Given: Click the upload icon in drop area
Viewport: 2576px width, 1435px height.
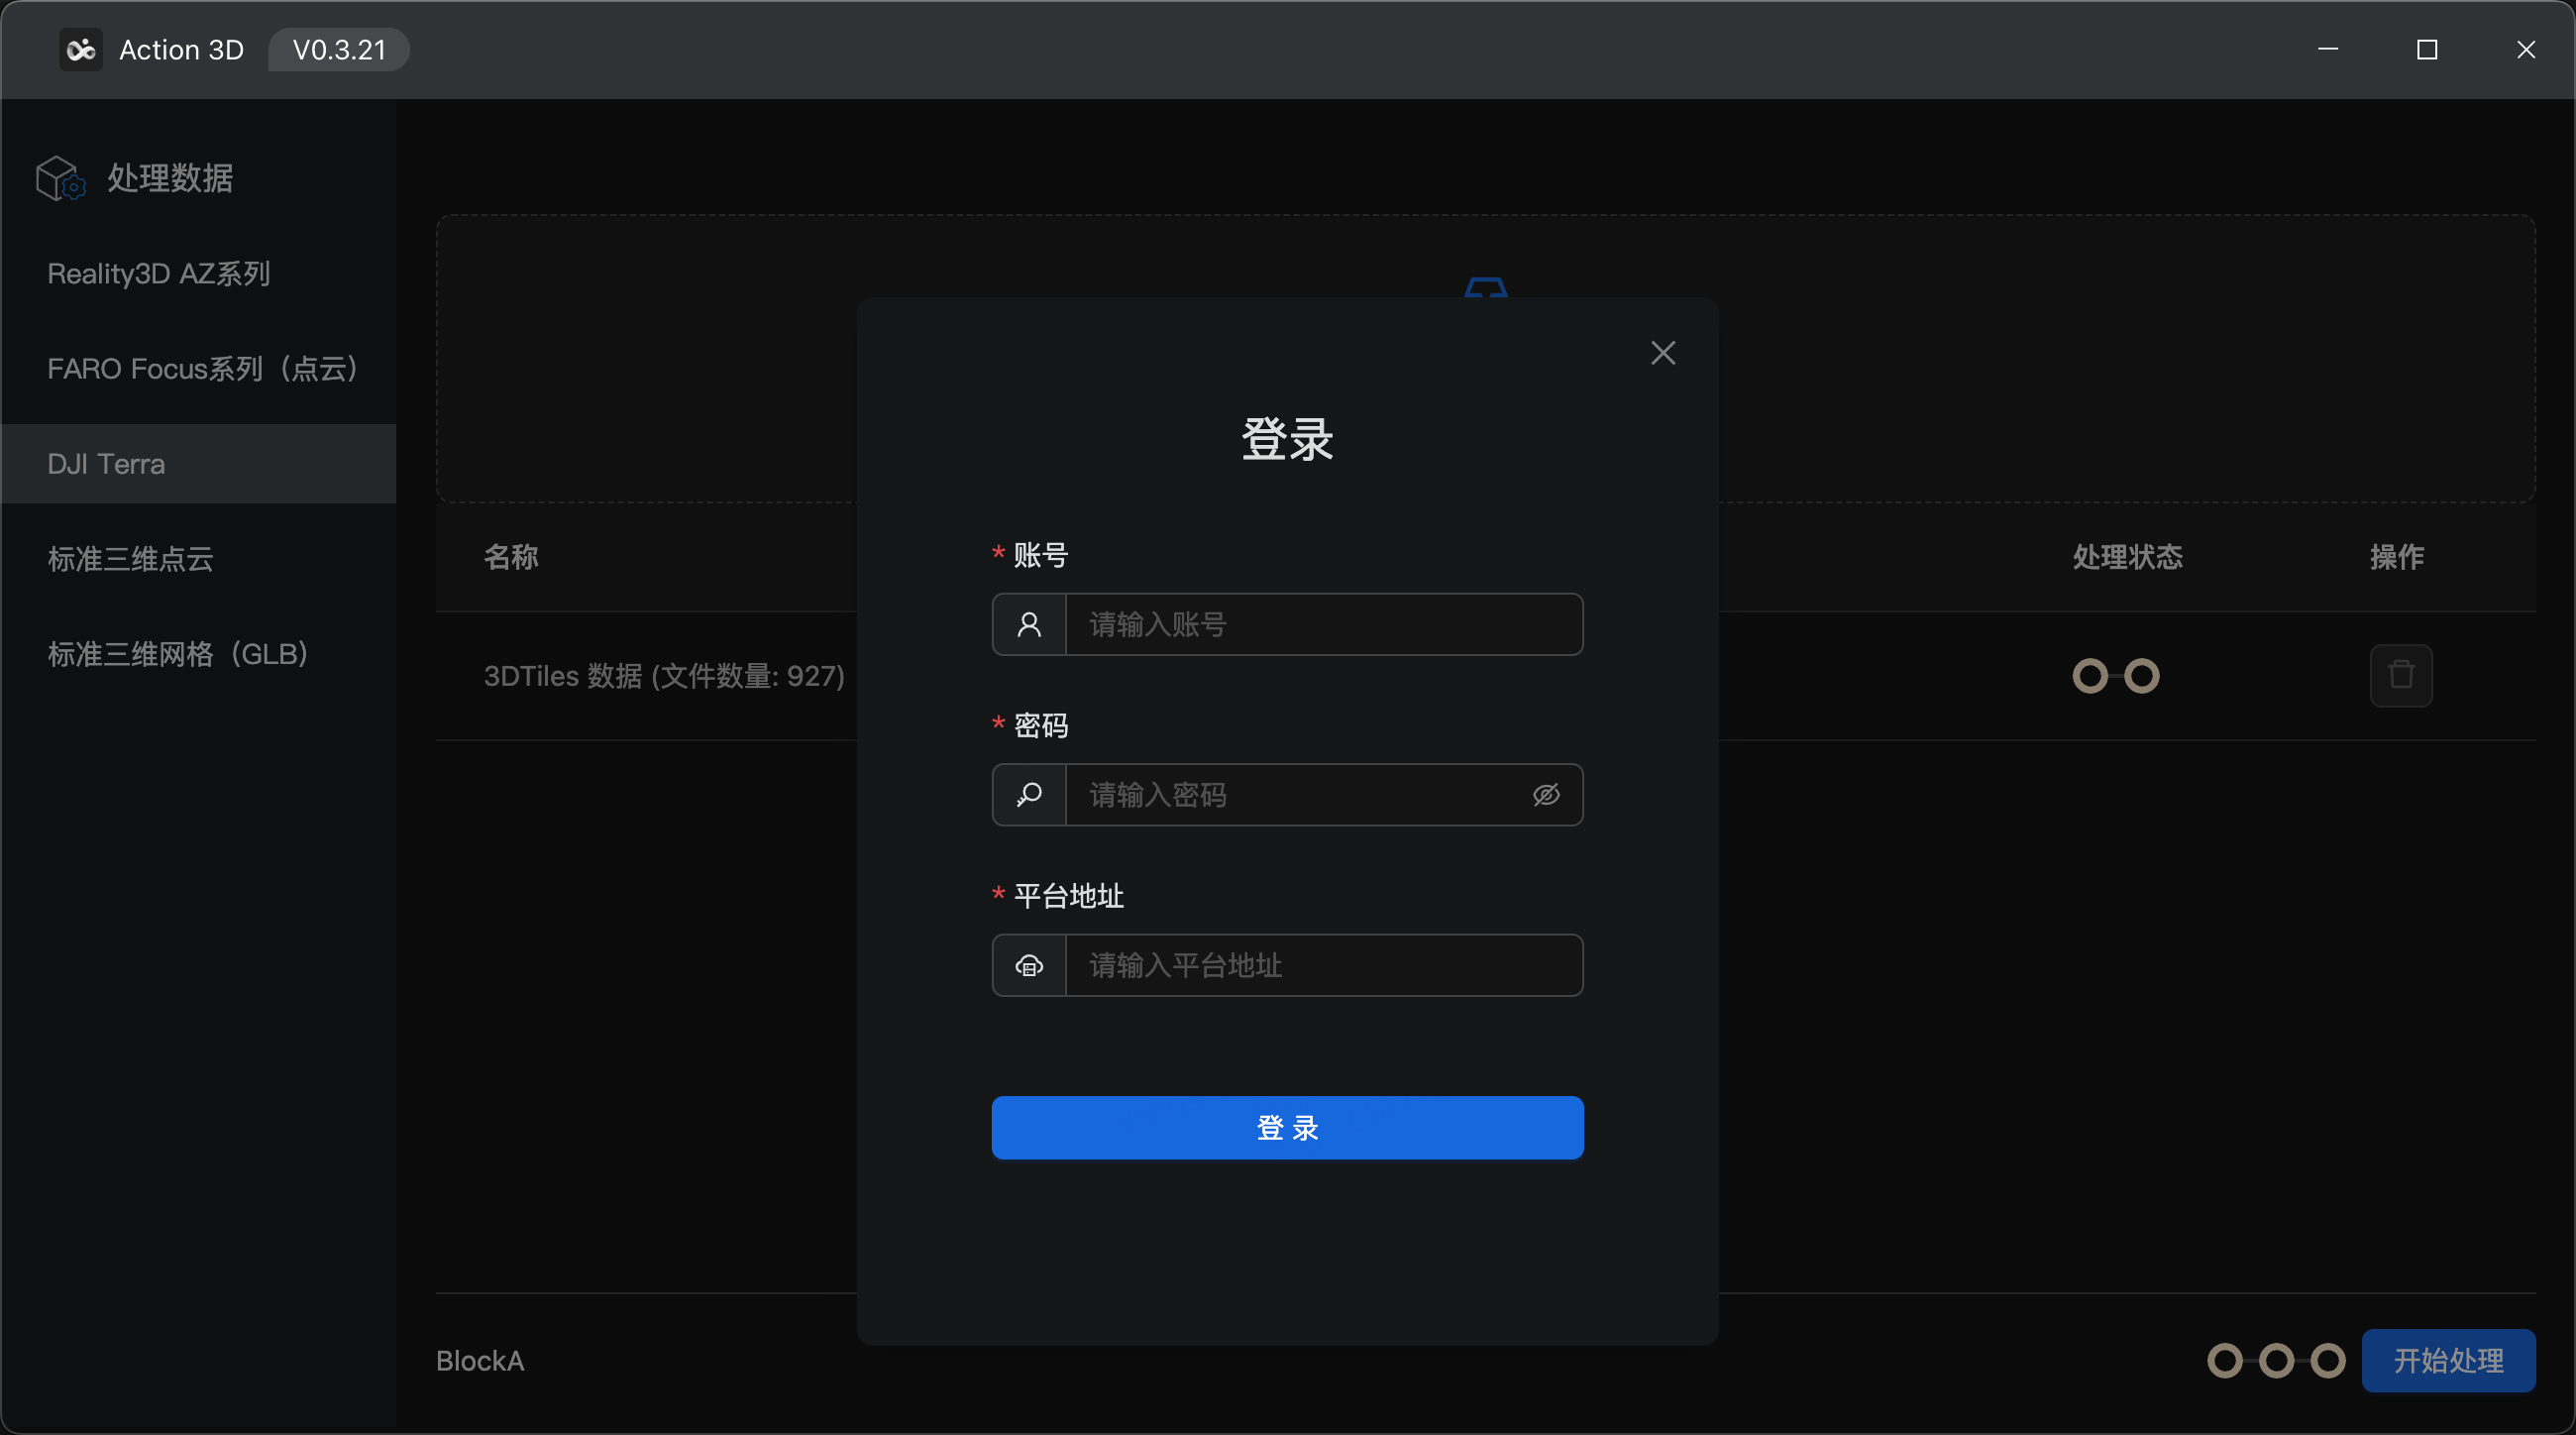Looking at the screenshot, I should click(1485, 288).
